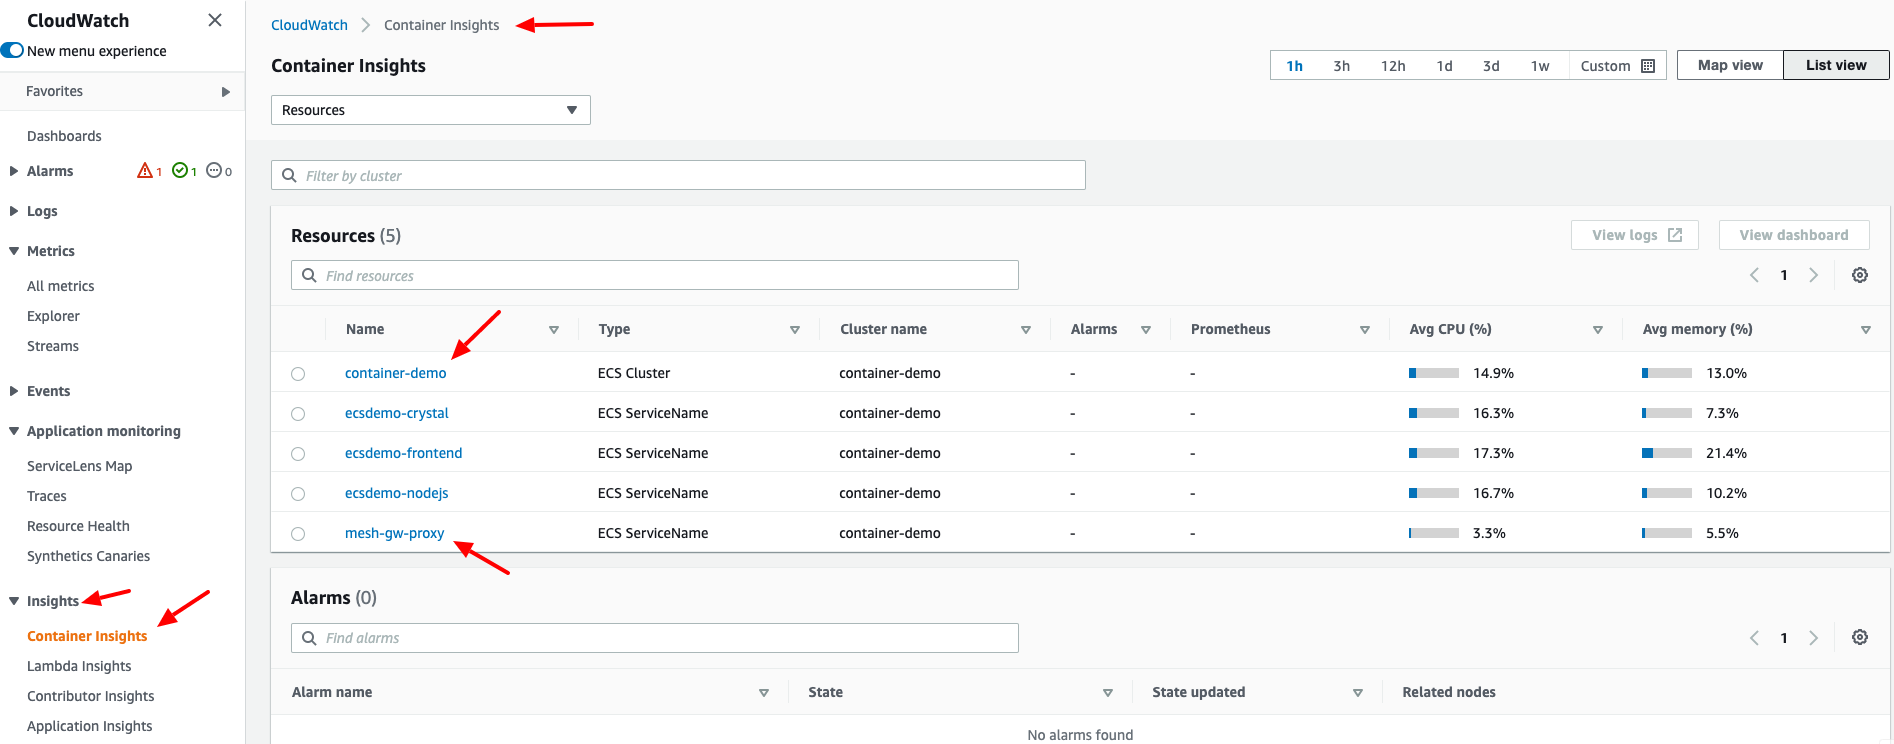Select the ecsdemo-nodejs row radio button
Screen dimensions: 1894x744
[298, 494]
